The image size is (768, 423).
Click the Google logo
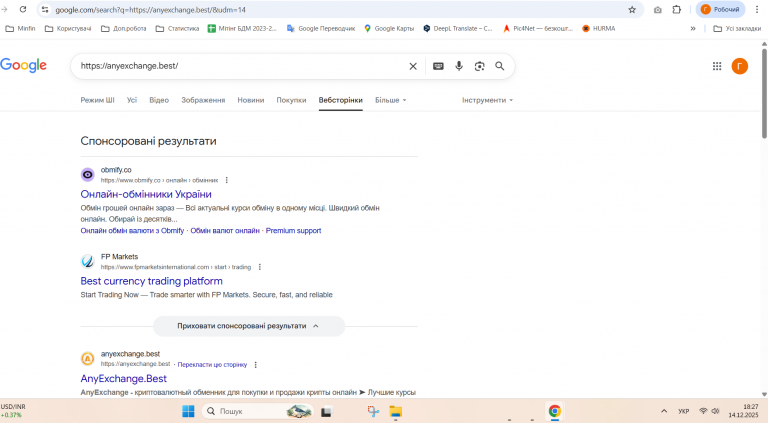point(24,65)
